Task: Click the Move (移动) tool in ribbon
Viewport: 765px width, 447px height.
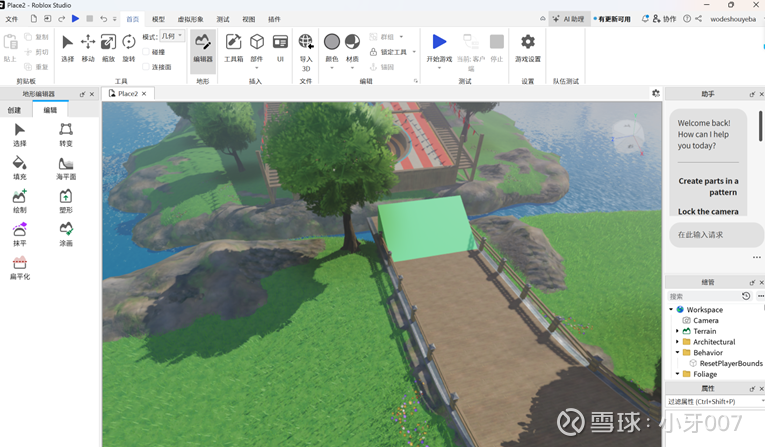Action: tap(88, 48)
